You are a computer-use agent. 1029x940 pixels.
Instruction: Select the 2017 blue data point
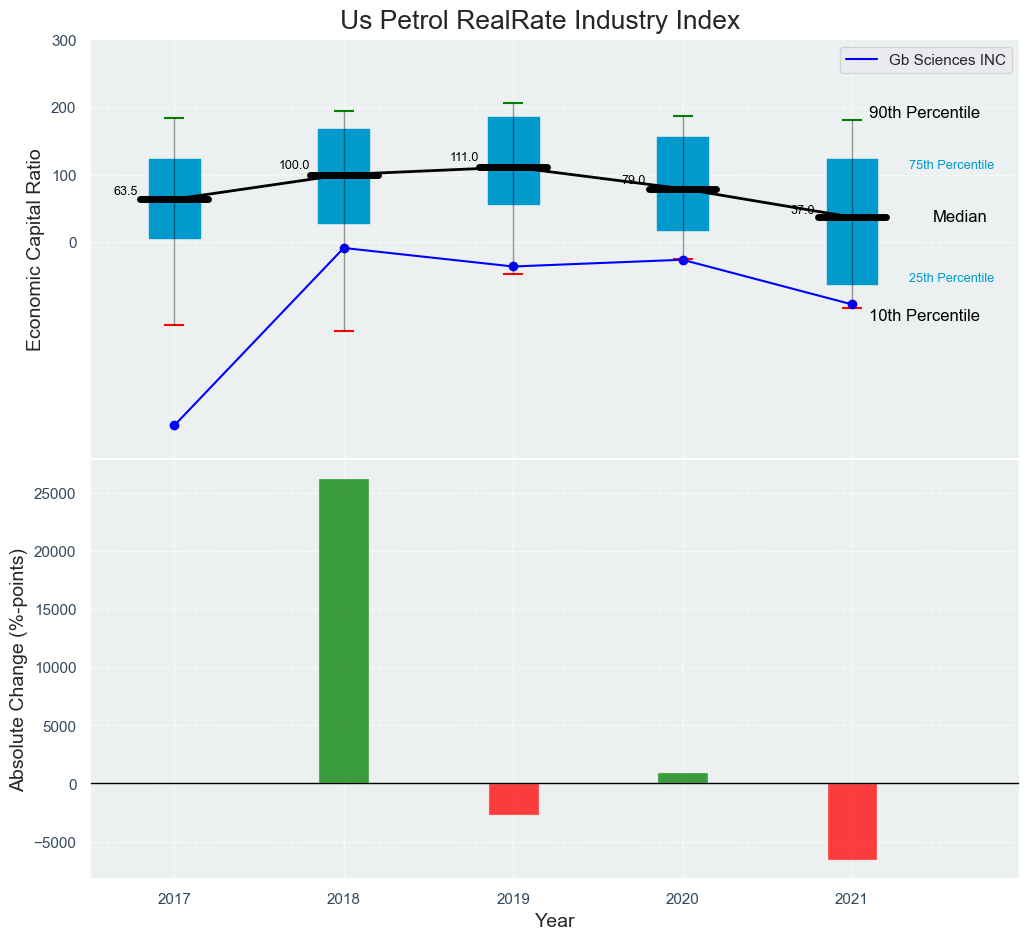pyautogui.click(x=174, y=425)
